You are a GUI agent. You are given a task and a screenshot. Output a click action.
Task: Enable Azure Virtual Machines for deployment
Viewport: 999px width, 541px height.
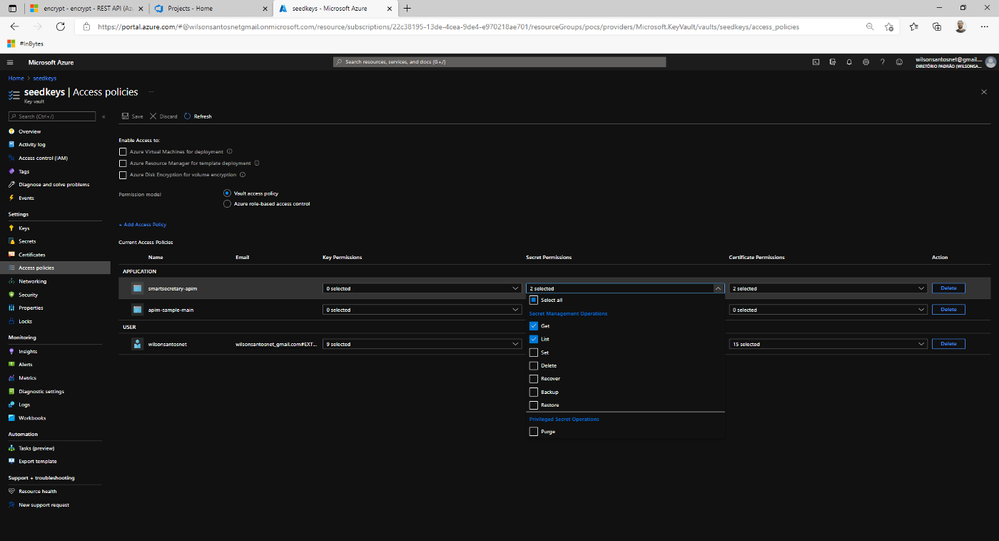[x=123, y=152]
